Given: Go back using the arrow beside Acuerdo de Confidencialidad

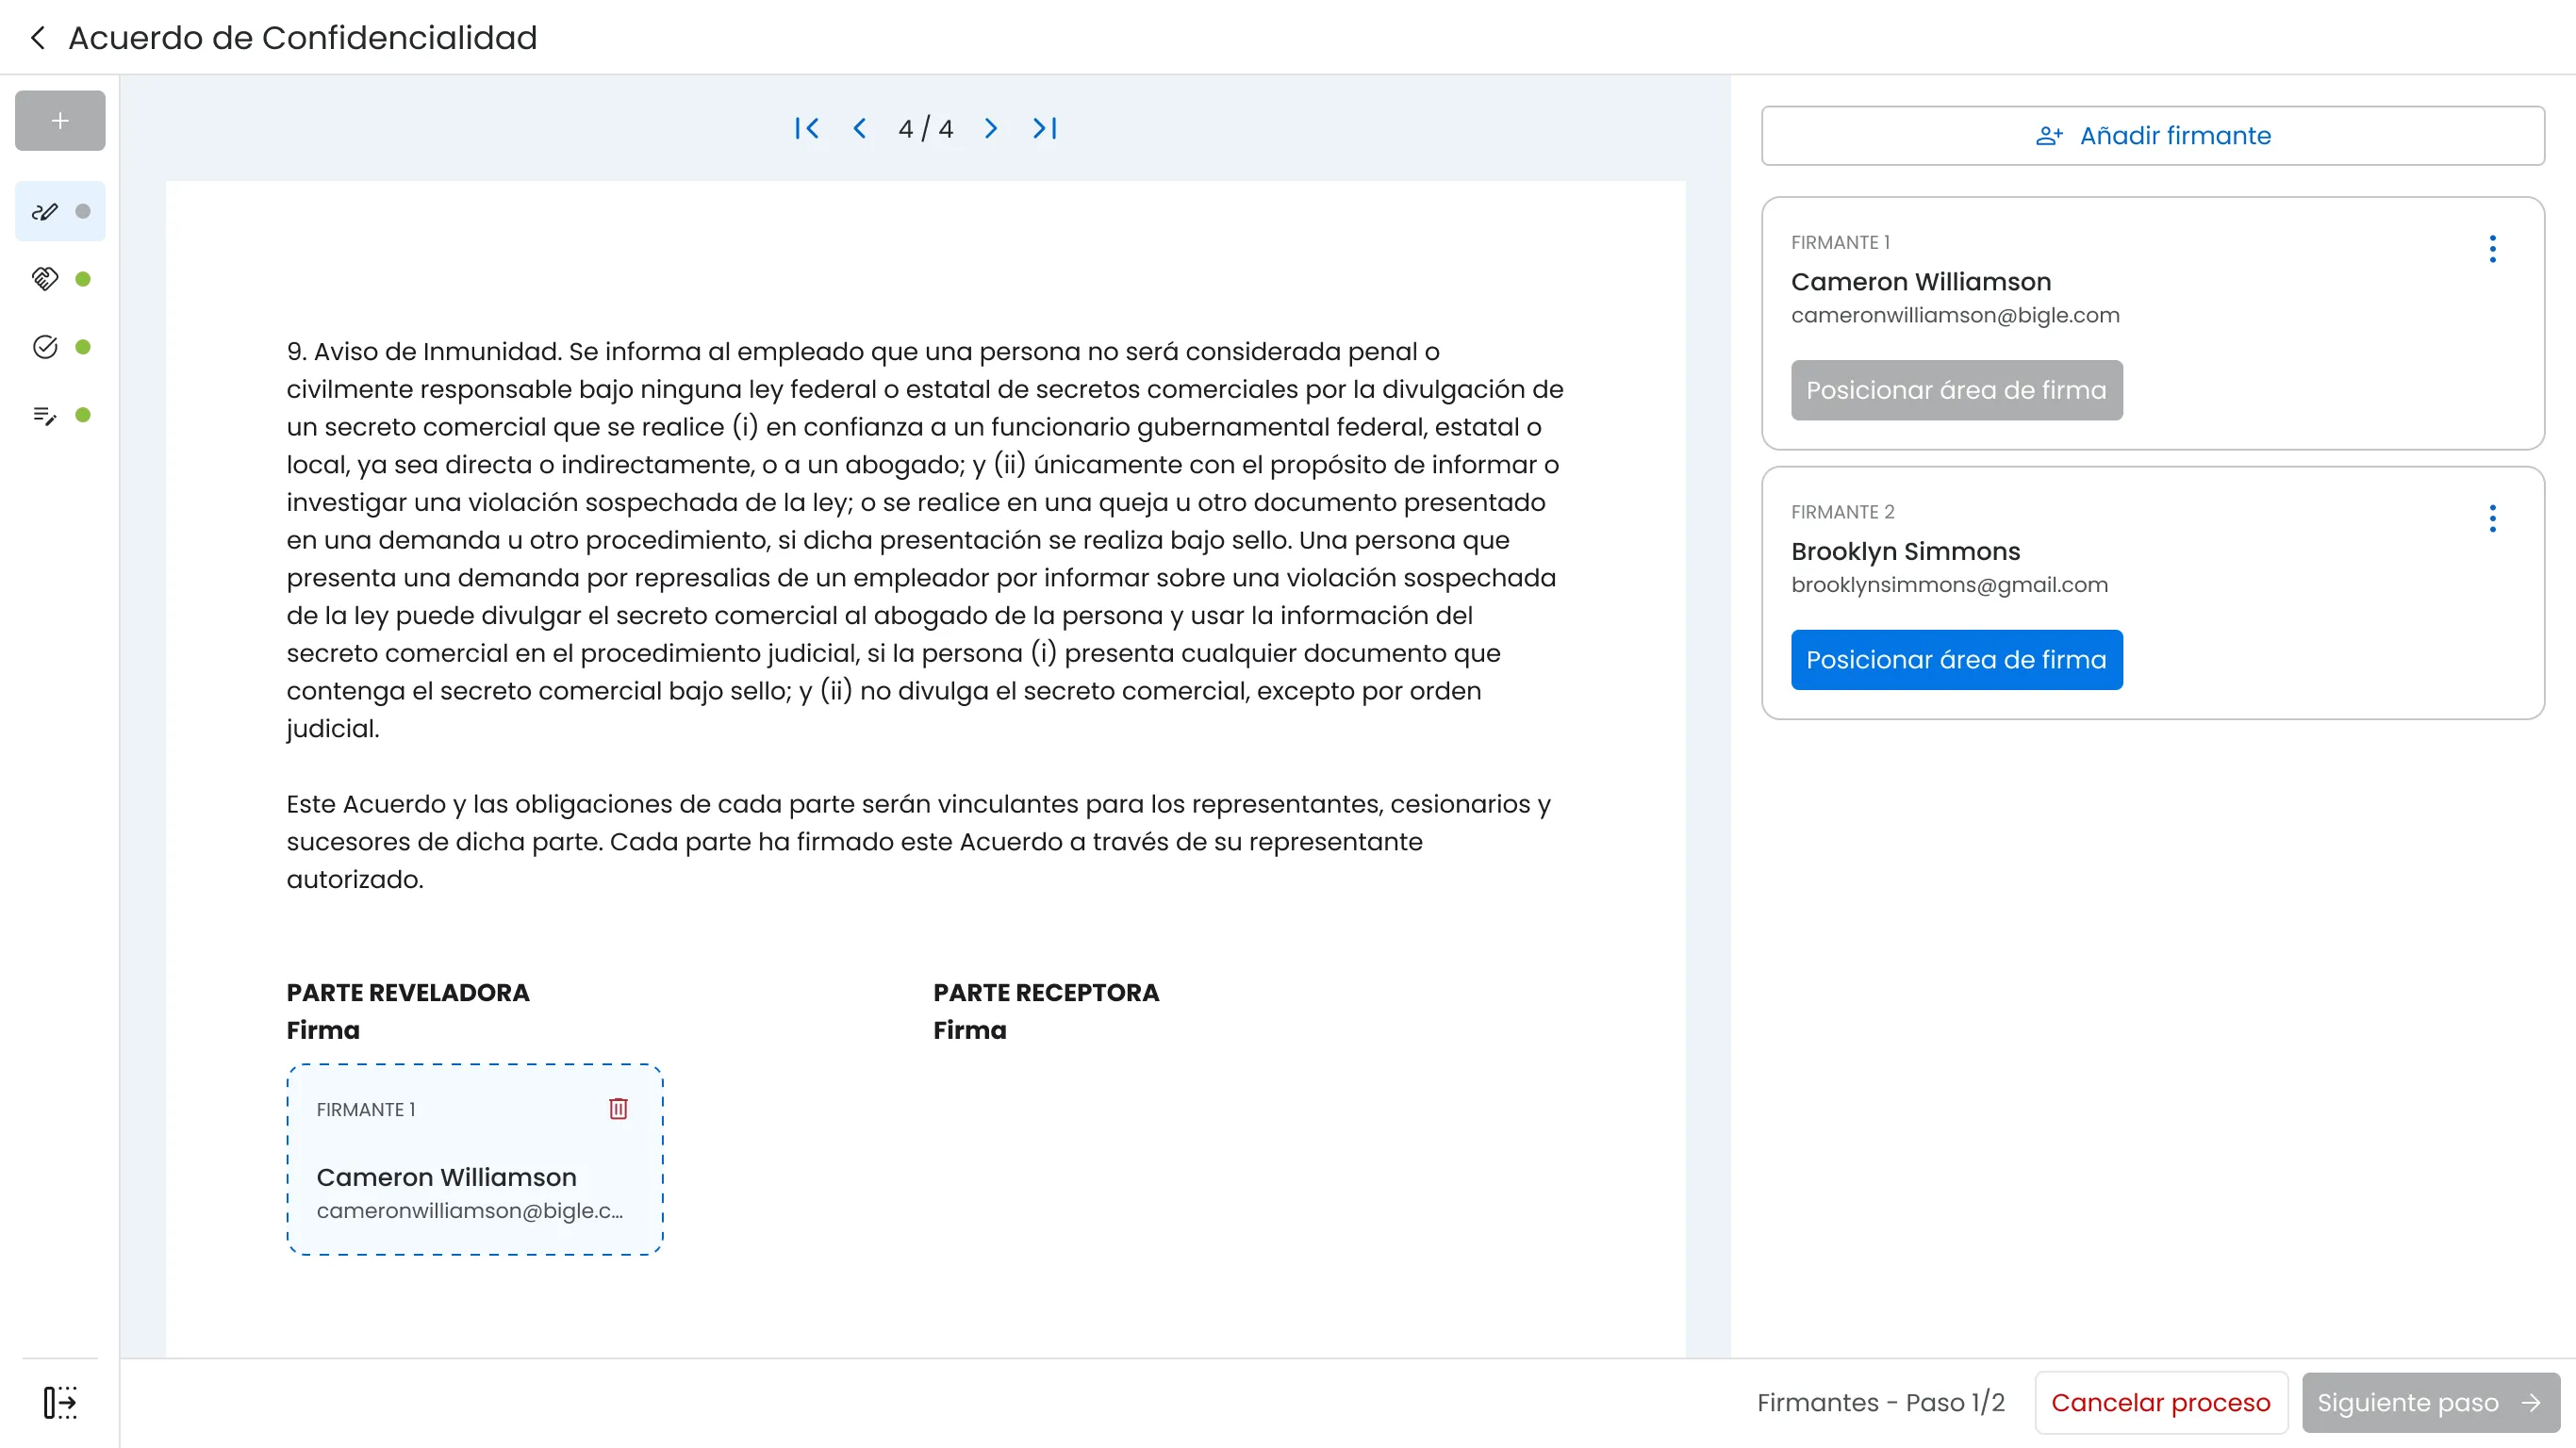Looking at the screenshot, I should tap(38, 38).
